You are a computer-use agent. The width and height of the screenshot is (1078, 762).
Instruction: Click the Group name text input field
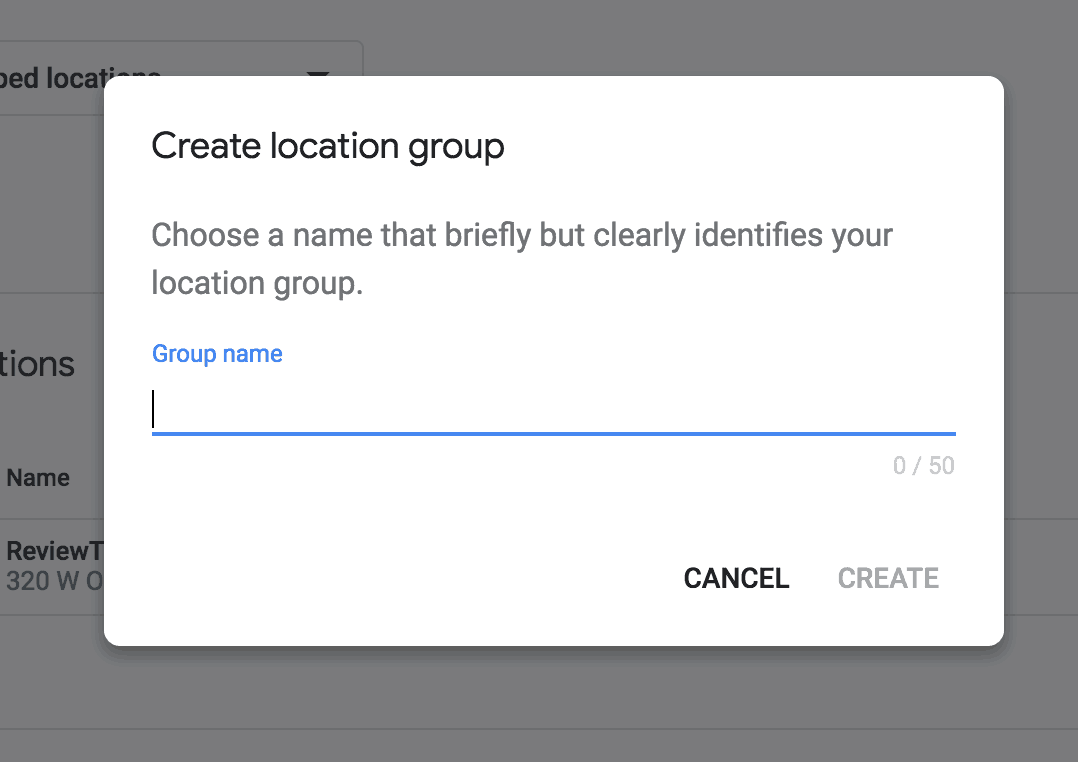(x=553, y=410)
